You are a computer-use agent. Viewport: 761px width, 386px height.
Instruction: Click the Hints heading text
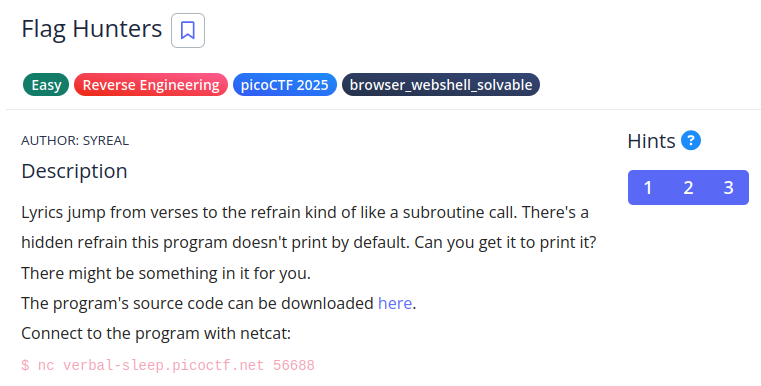click(x=651, y=141)
